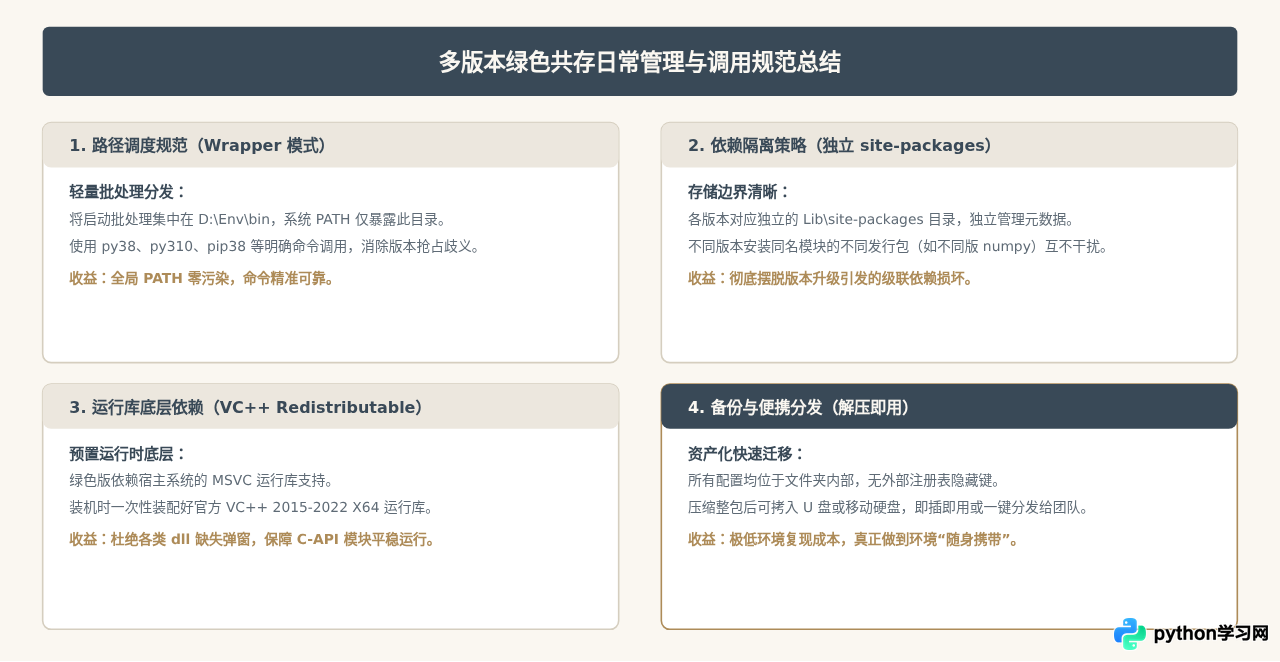Click the subheading 轻量批处理分发：

(128, 192)
